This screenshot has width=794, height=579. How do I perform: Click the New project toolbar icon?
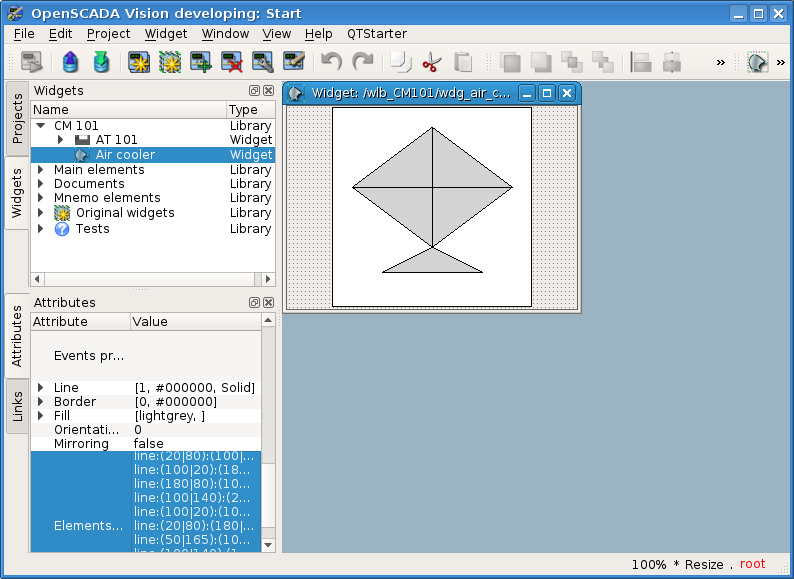click(x=139, y=63)
